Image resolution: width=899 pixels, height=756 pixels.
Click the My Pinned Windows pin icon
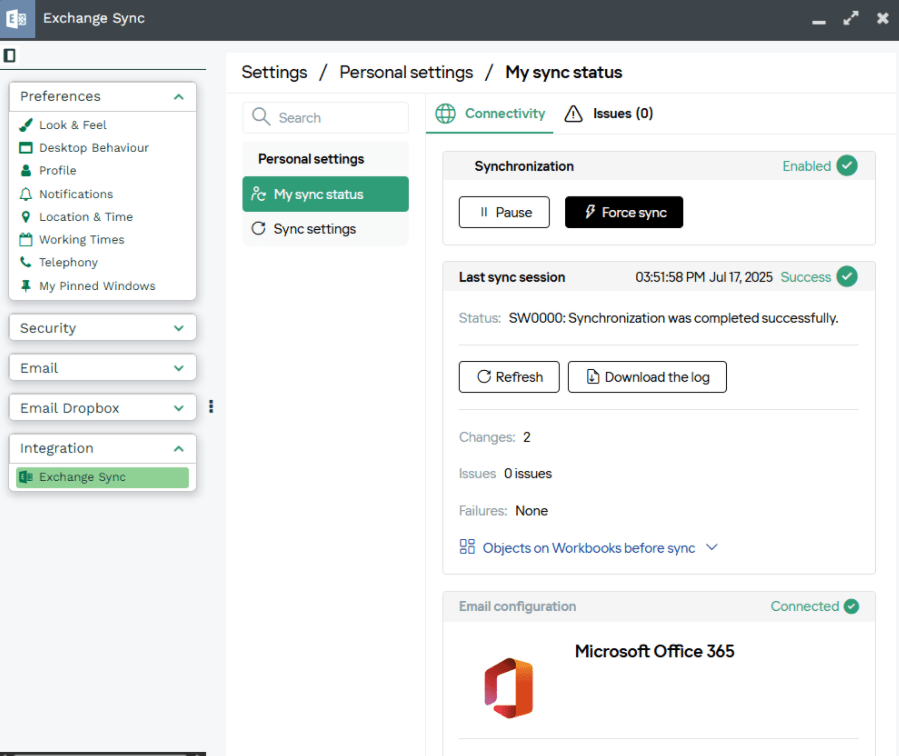(x=26, y=285)
